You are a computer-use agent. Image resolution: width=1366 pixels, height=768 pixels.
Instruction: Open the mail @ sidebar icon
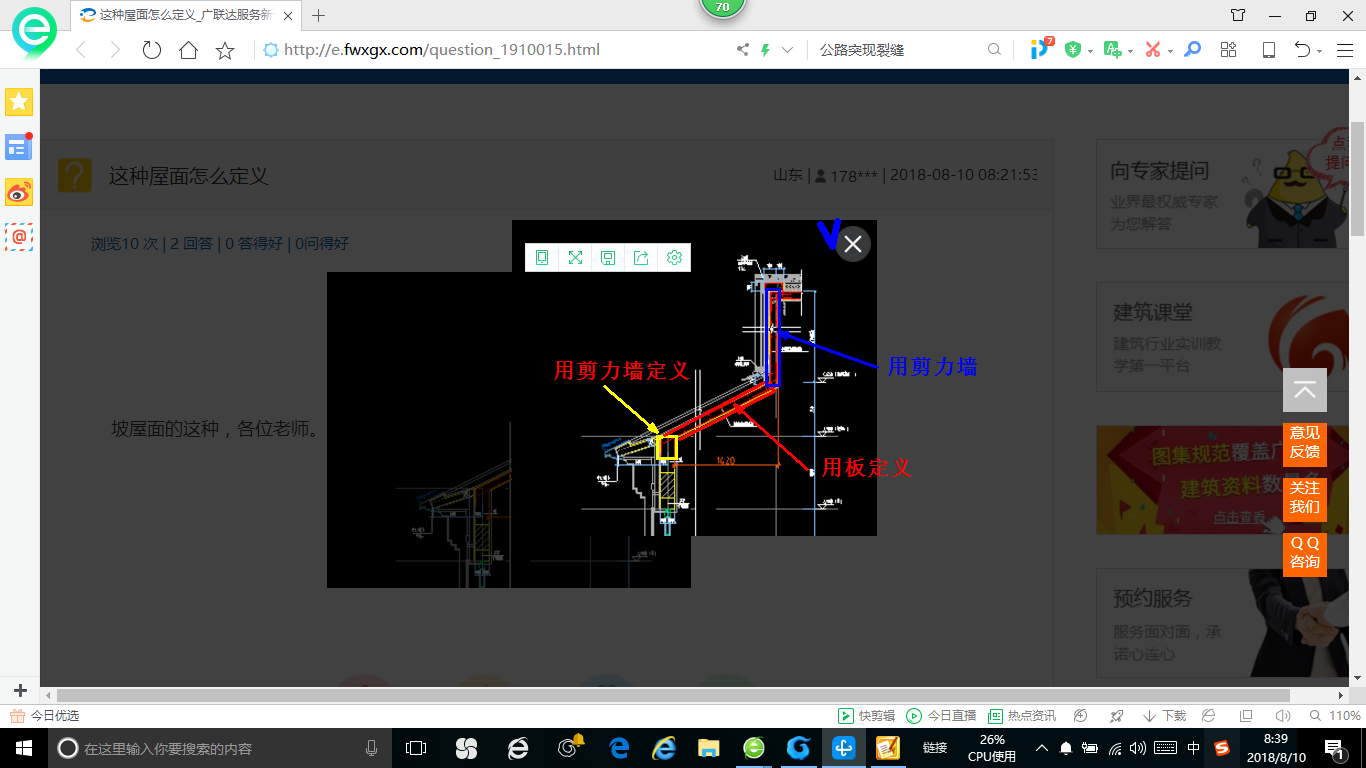click(19, 237)
